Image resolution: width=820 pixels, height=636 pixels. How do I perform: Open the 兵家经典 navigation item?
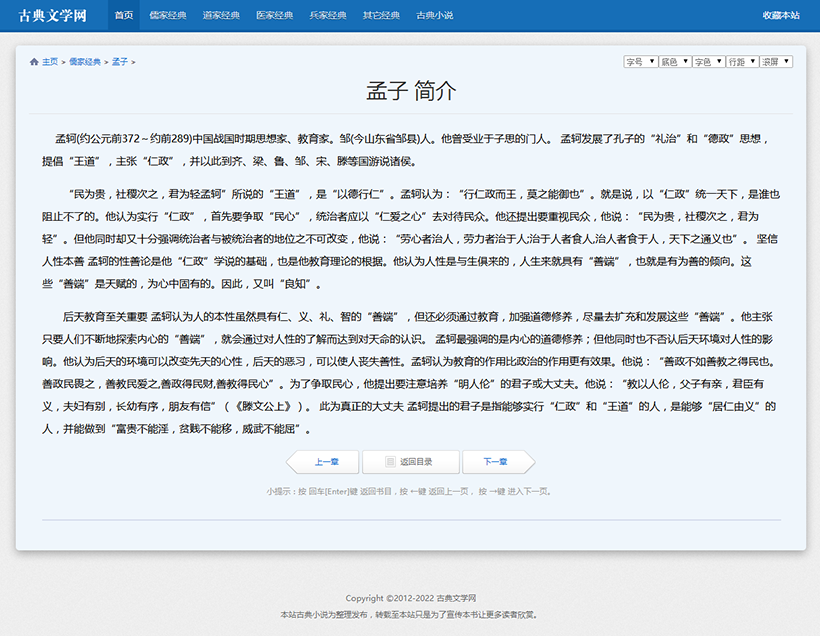328,16
